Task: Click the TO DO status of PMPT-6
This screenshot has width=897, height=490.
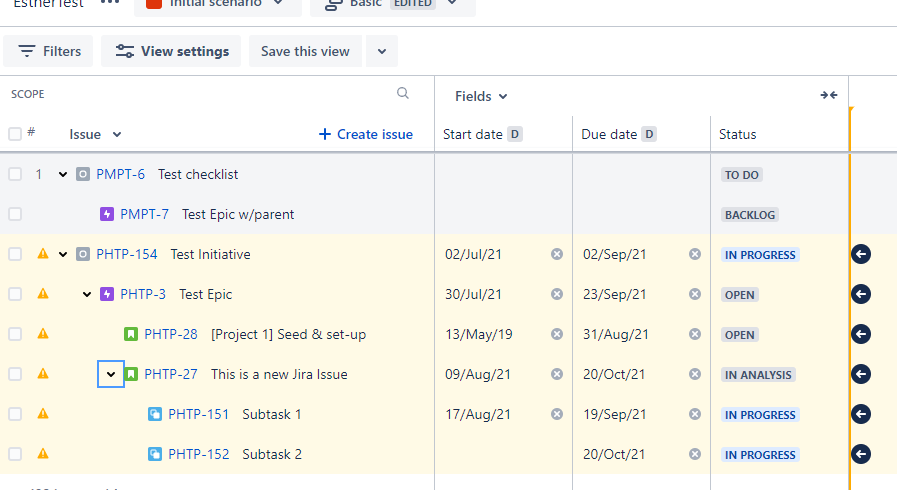Action: click(x=742, y=175)
